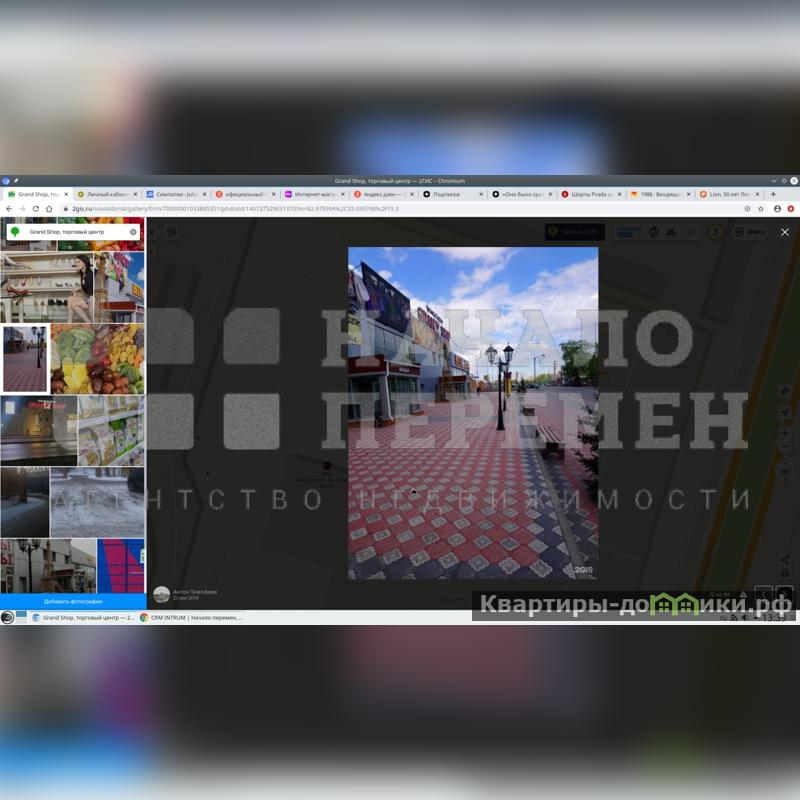Reload the page with the refresh icon

[x=36, y=208]
